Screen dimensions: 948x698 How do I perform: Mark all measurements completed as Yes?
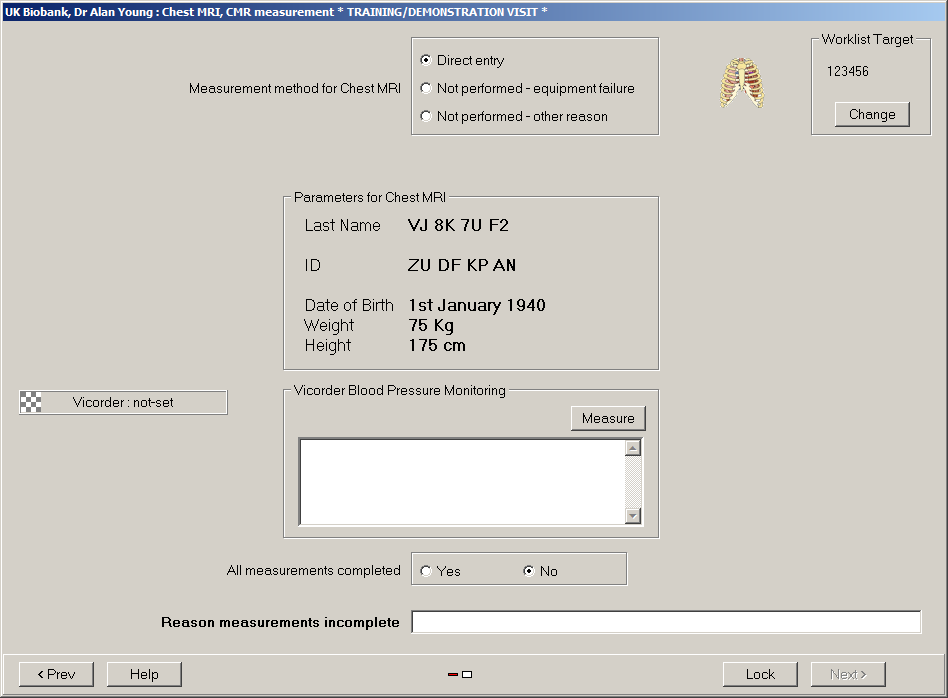click(x=427, y=571)
